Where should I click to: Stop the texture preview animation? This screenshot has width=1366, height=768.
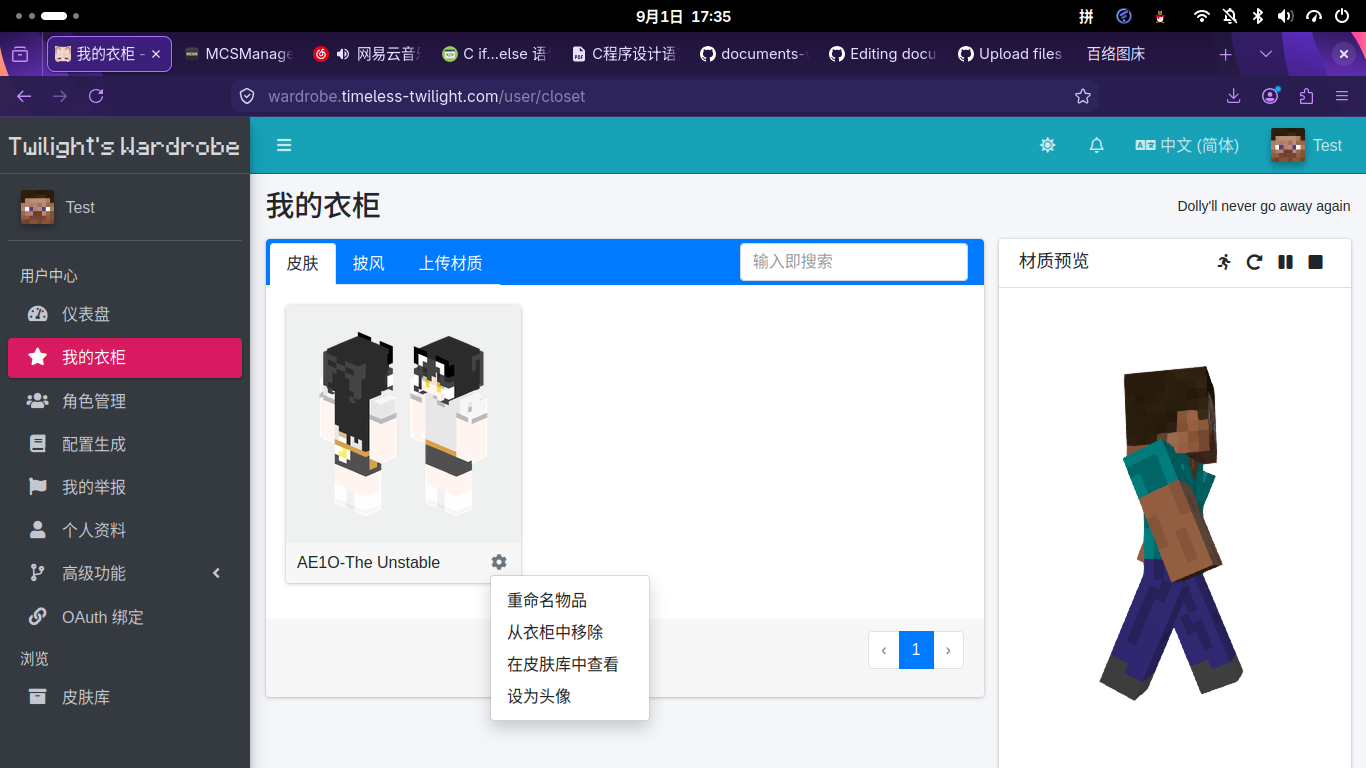pos(1316,262)
